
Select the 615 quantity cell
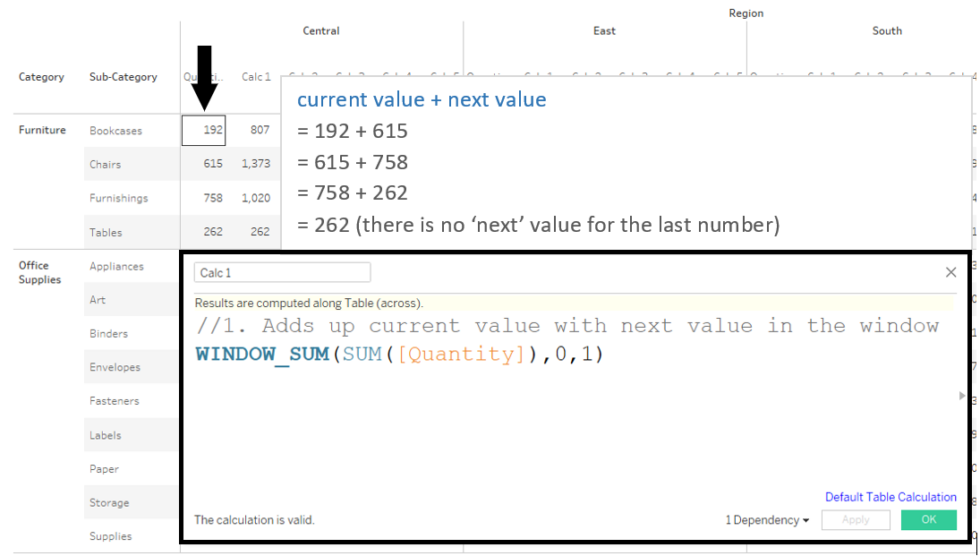212,164
